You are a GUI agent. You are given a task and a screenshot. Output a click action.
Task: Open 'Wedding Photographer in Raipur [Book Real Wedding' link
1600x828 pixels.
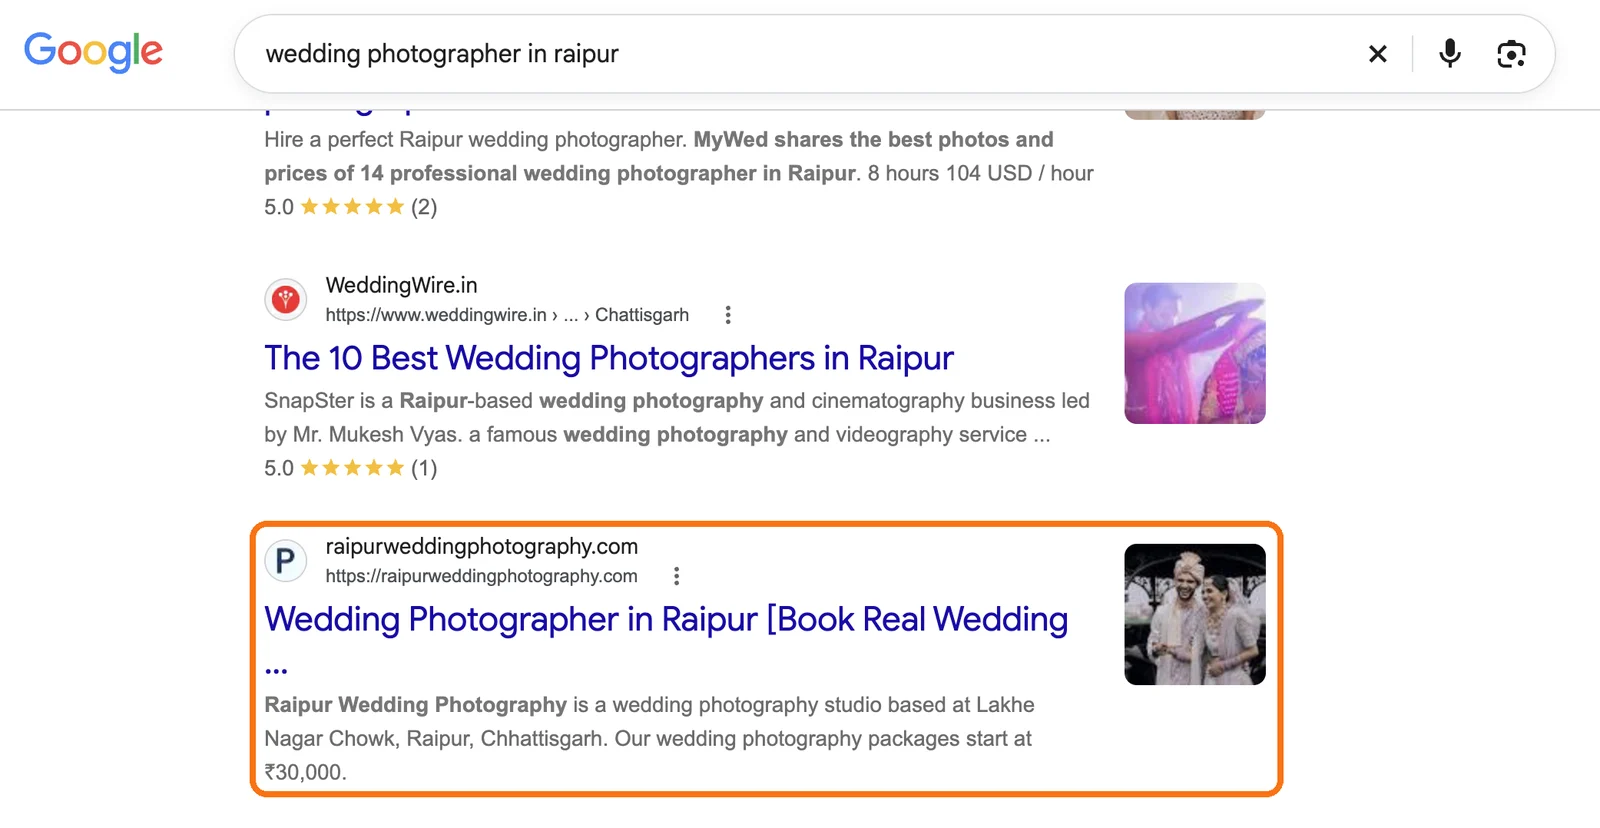666,619
